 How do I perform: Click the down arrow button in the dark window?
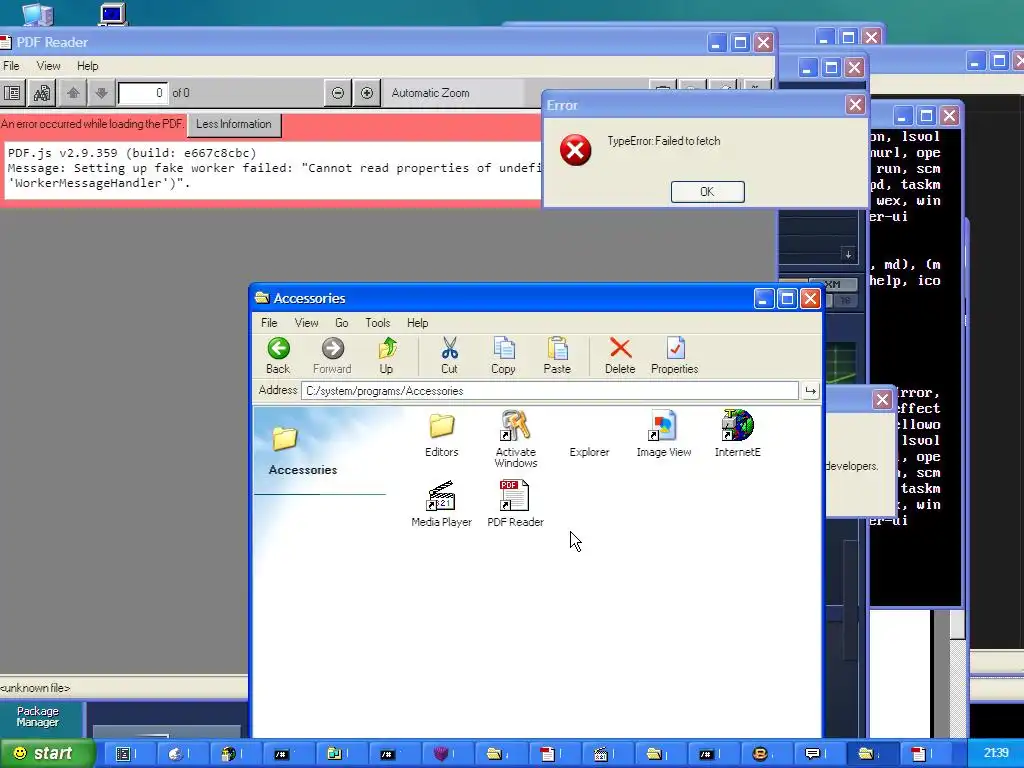click(x=848, y=255)
